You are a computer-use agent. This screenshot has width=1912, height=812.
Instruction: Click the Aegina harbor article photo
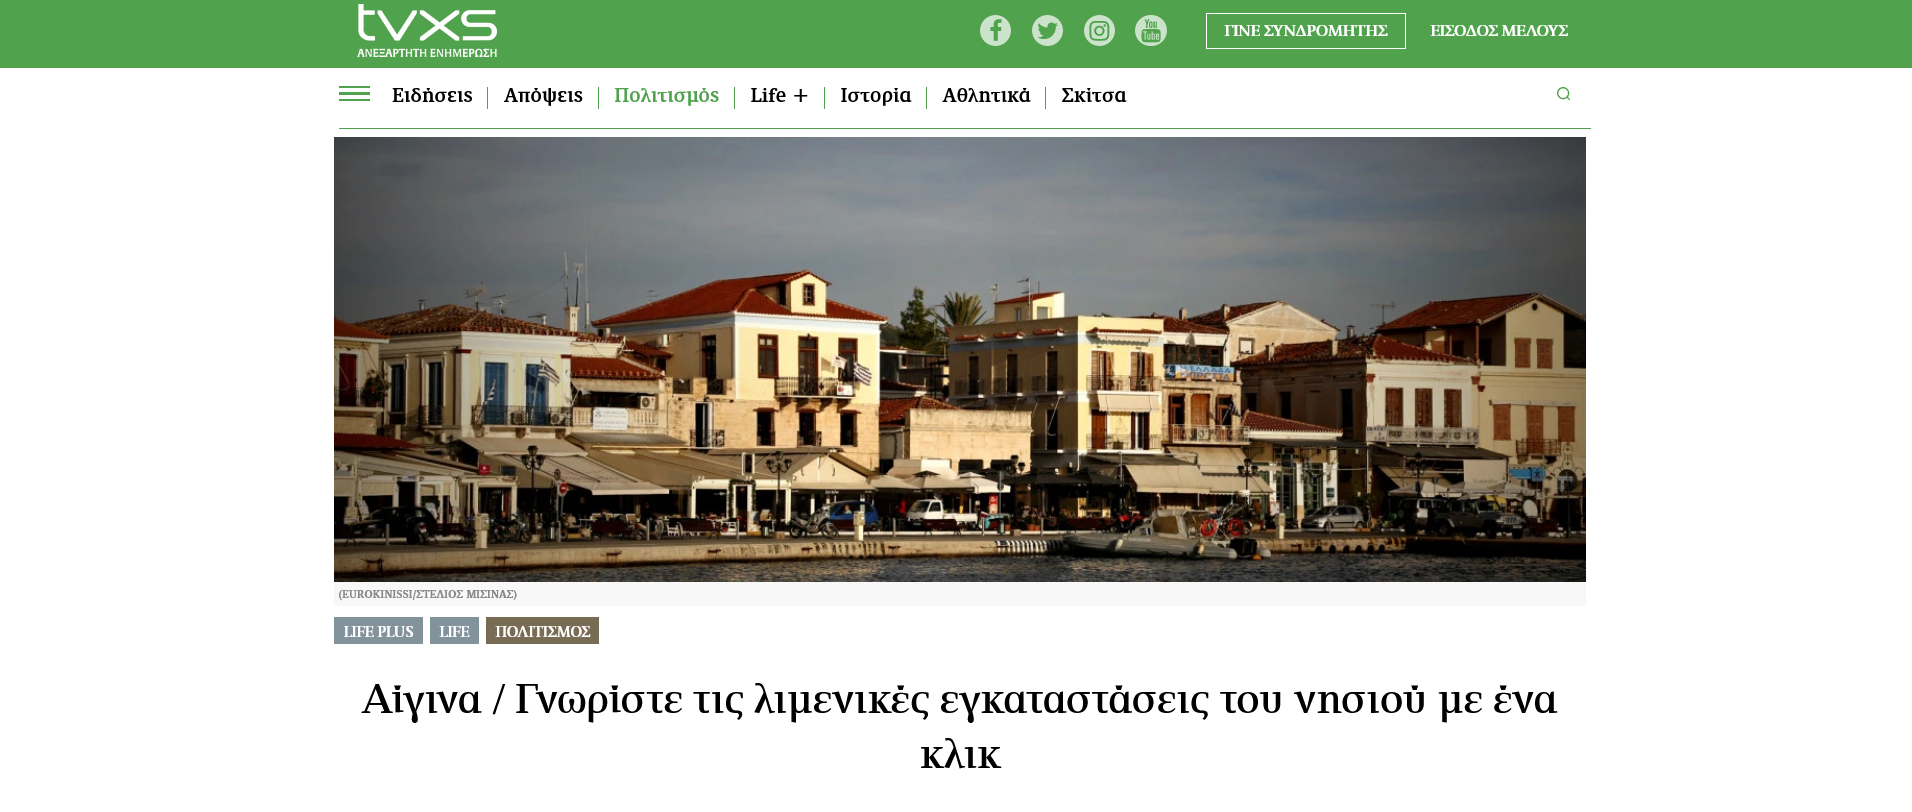pyautogui.click(x=959, y=359)
